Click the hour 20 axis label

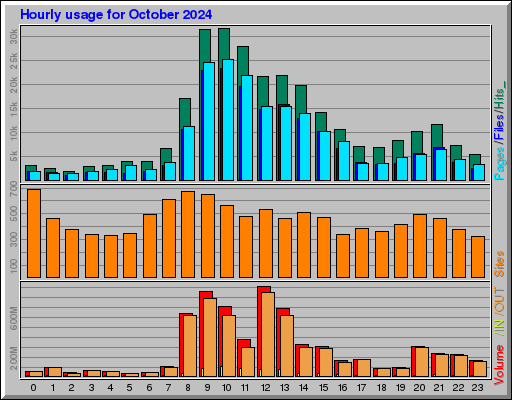[x=419, y=388]
